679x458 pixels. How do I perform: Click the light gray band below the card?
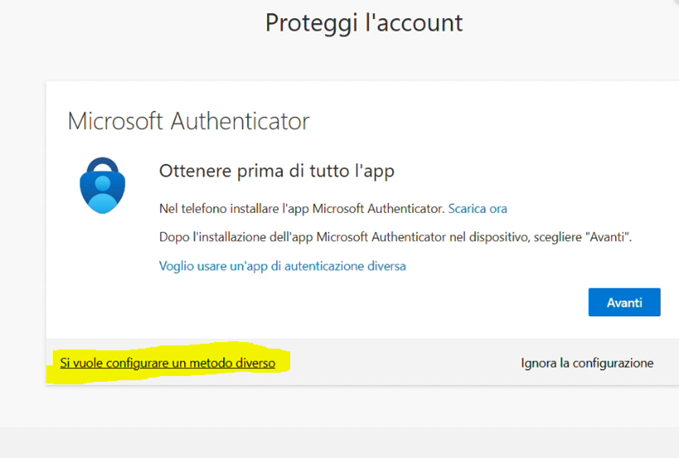click(340, 442)
